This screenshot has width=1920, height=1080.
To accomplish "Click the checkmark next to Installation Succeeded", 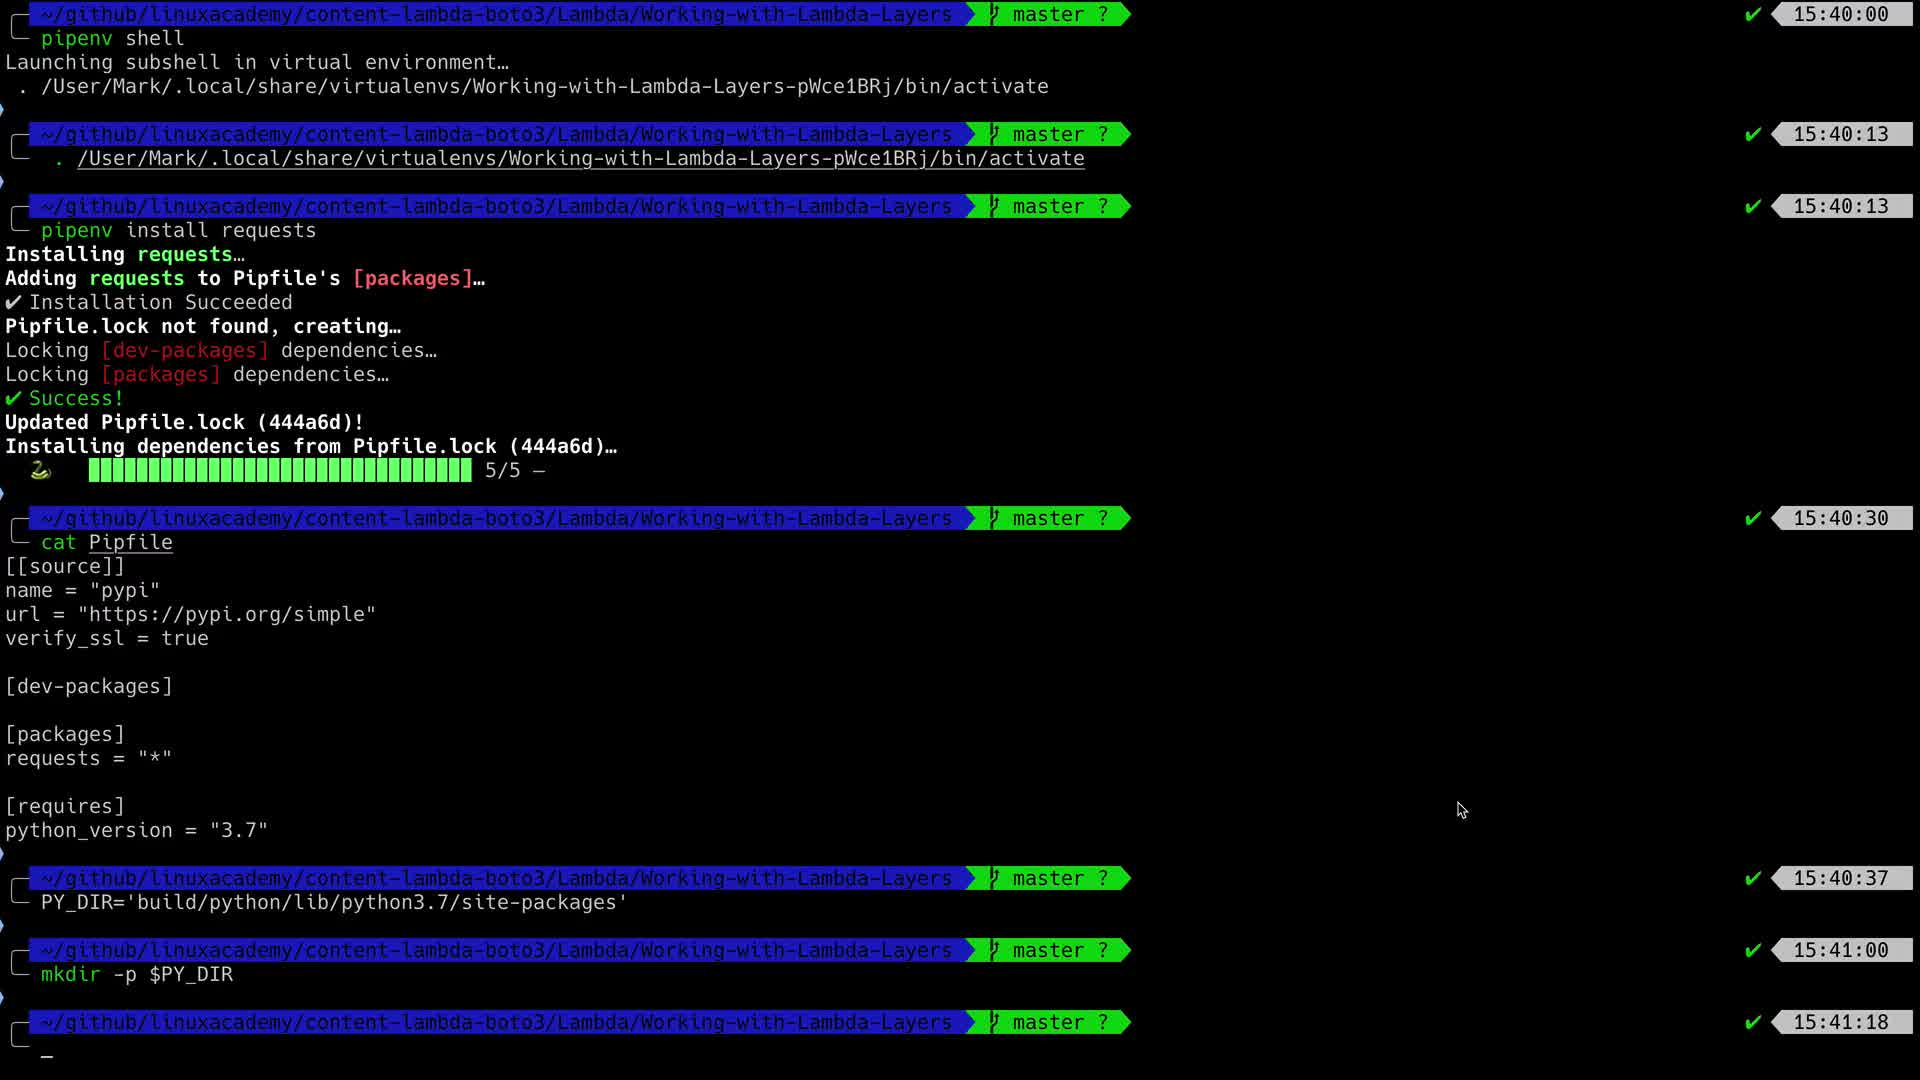I will pyautogui.click(x=13, y=302).
